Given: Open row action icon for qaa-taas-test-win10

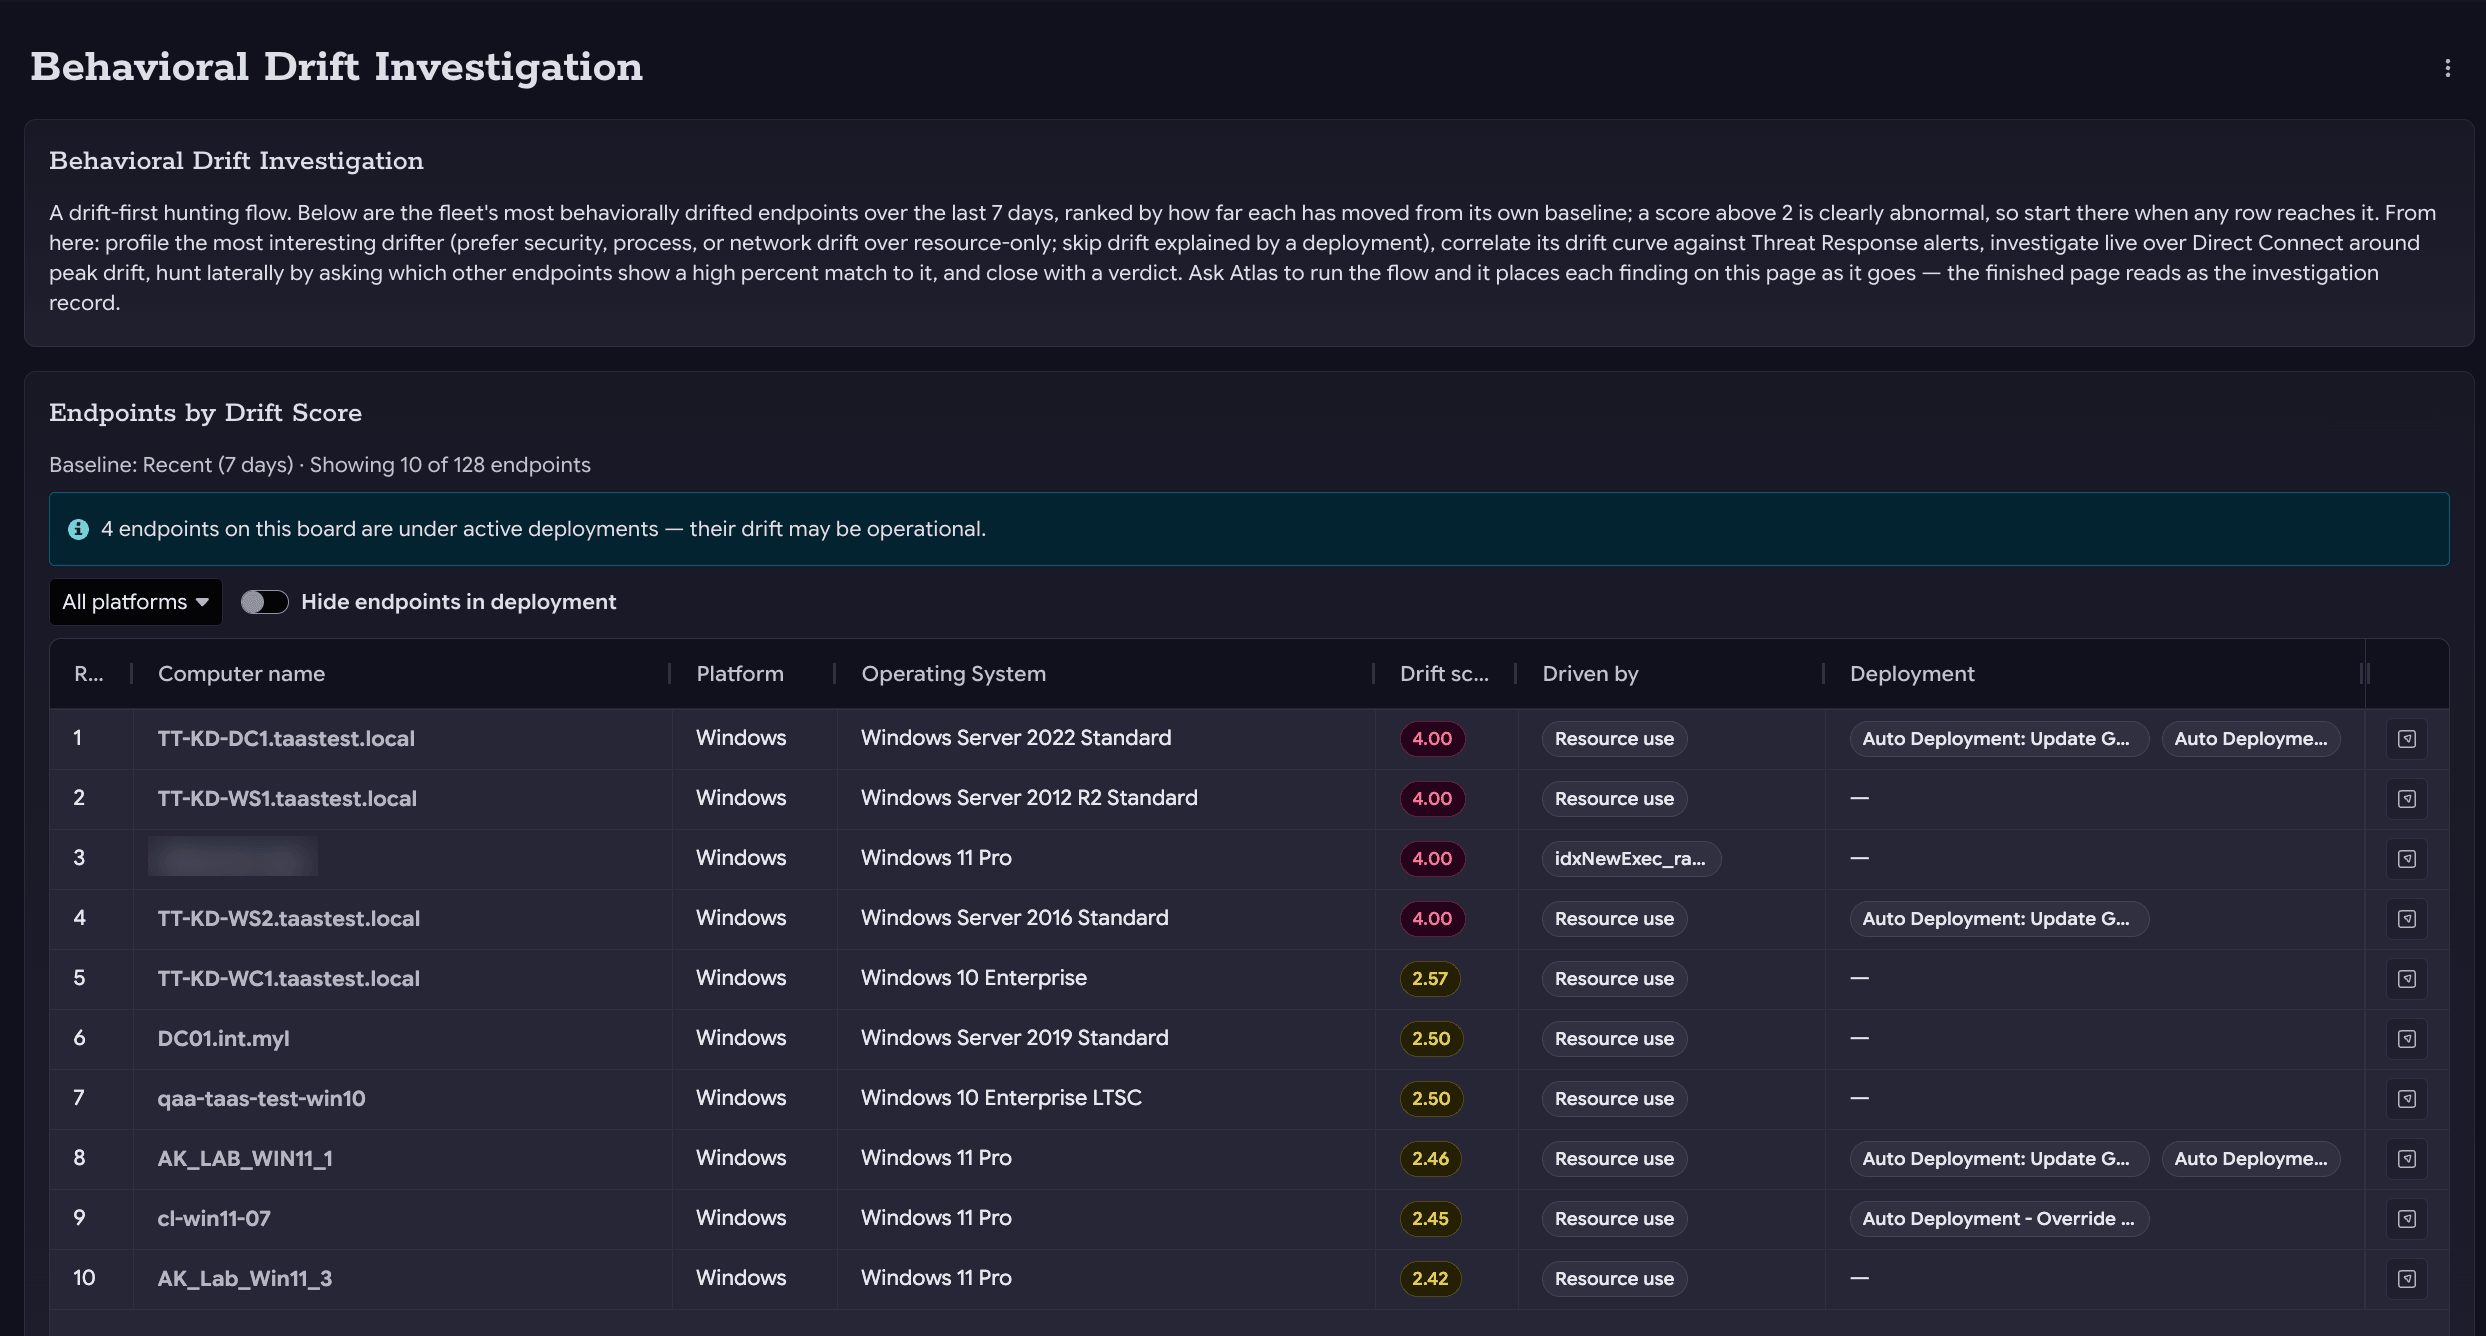Looking at the screenshot, I should pos(2406,1099).
